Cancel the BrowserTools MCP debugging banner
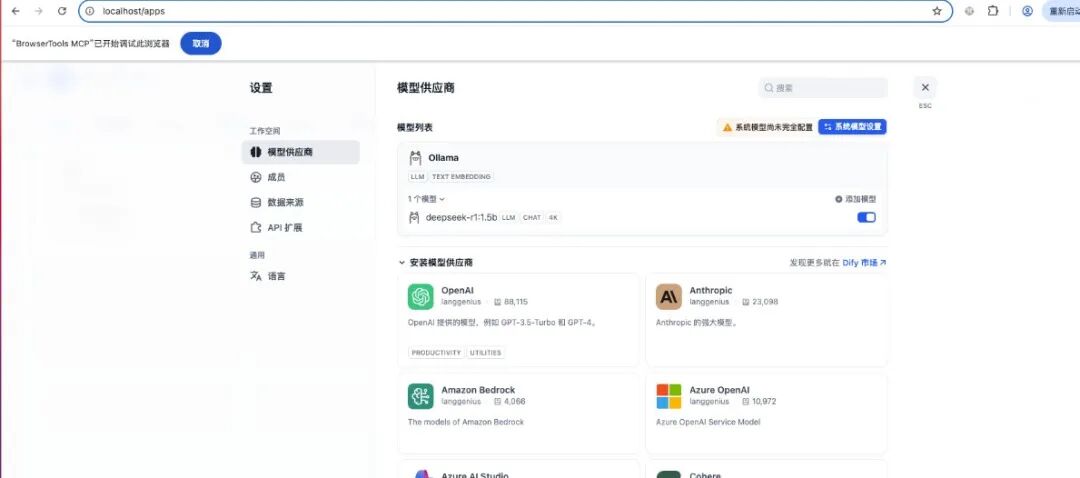Viewport: 1080px width, 478px height. 200,43
